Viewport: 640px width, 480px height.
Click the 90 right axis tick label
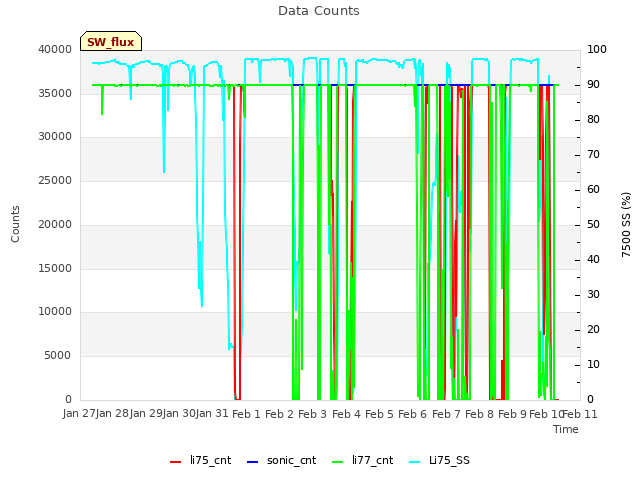pyautogui.click(x=593, y=84)
